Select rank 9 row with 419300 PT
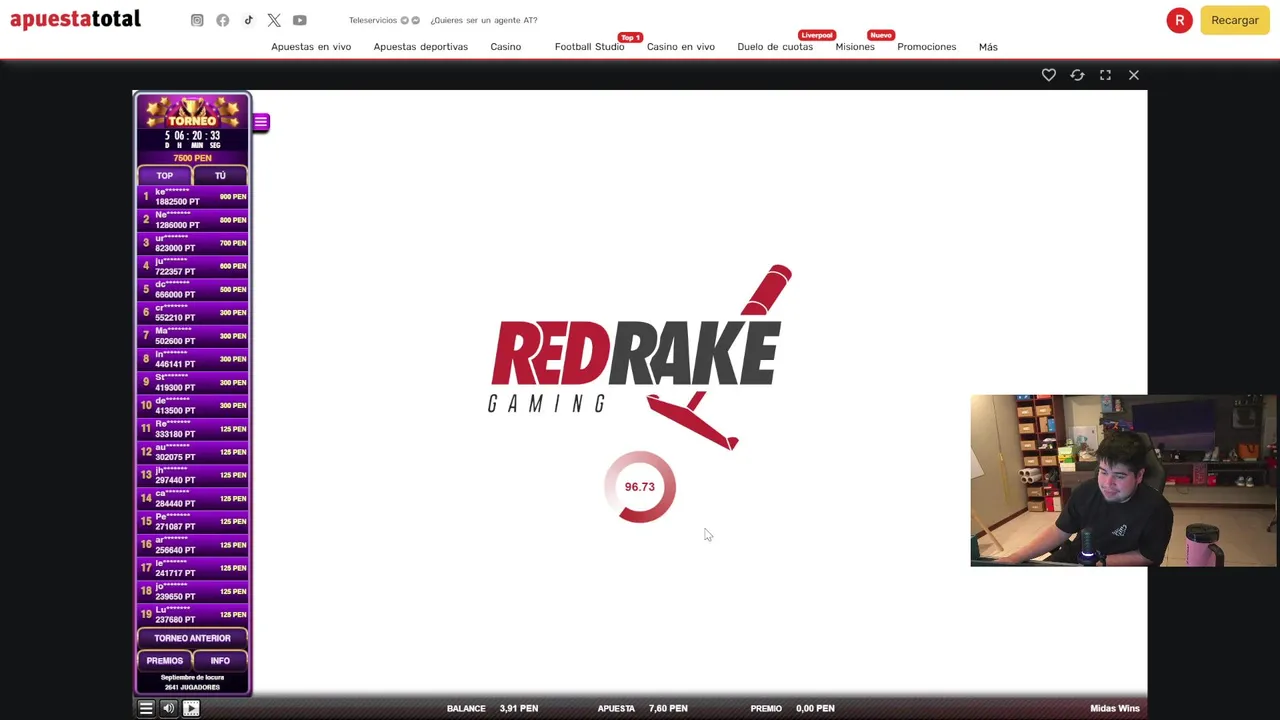 (x=192, y=382)
